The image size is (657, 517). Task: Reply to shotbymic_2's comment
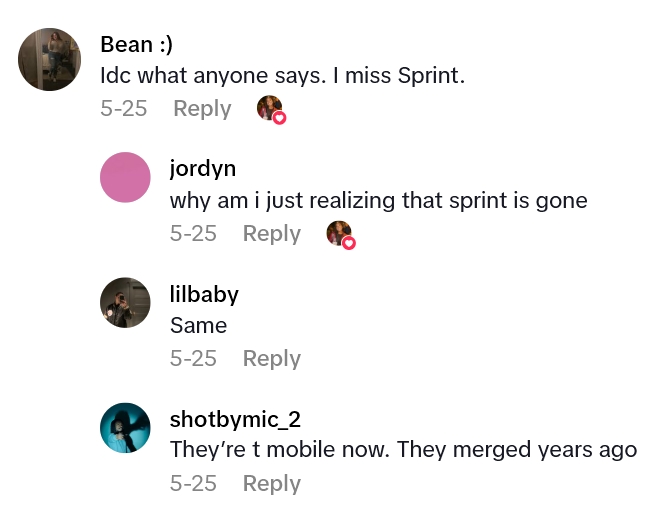(x=272, y=484)
